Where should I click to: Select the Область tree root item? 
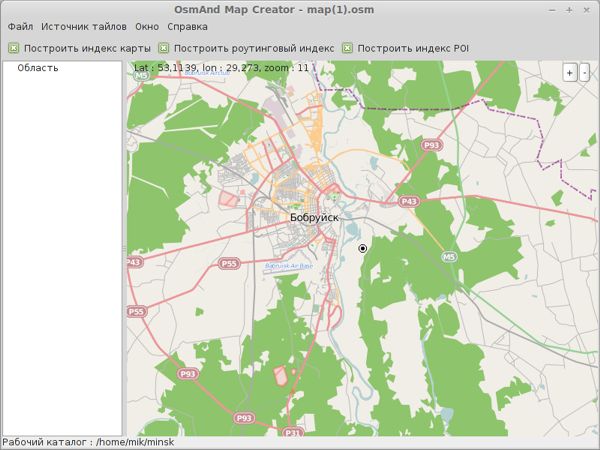tap(38, 68)
